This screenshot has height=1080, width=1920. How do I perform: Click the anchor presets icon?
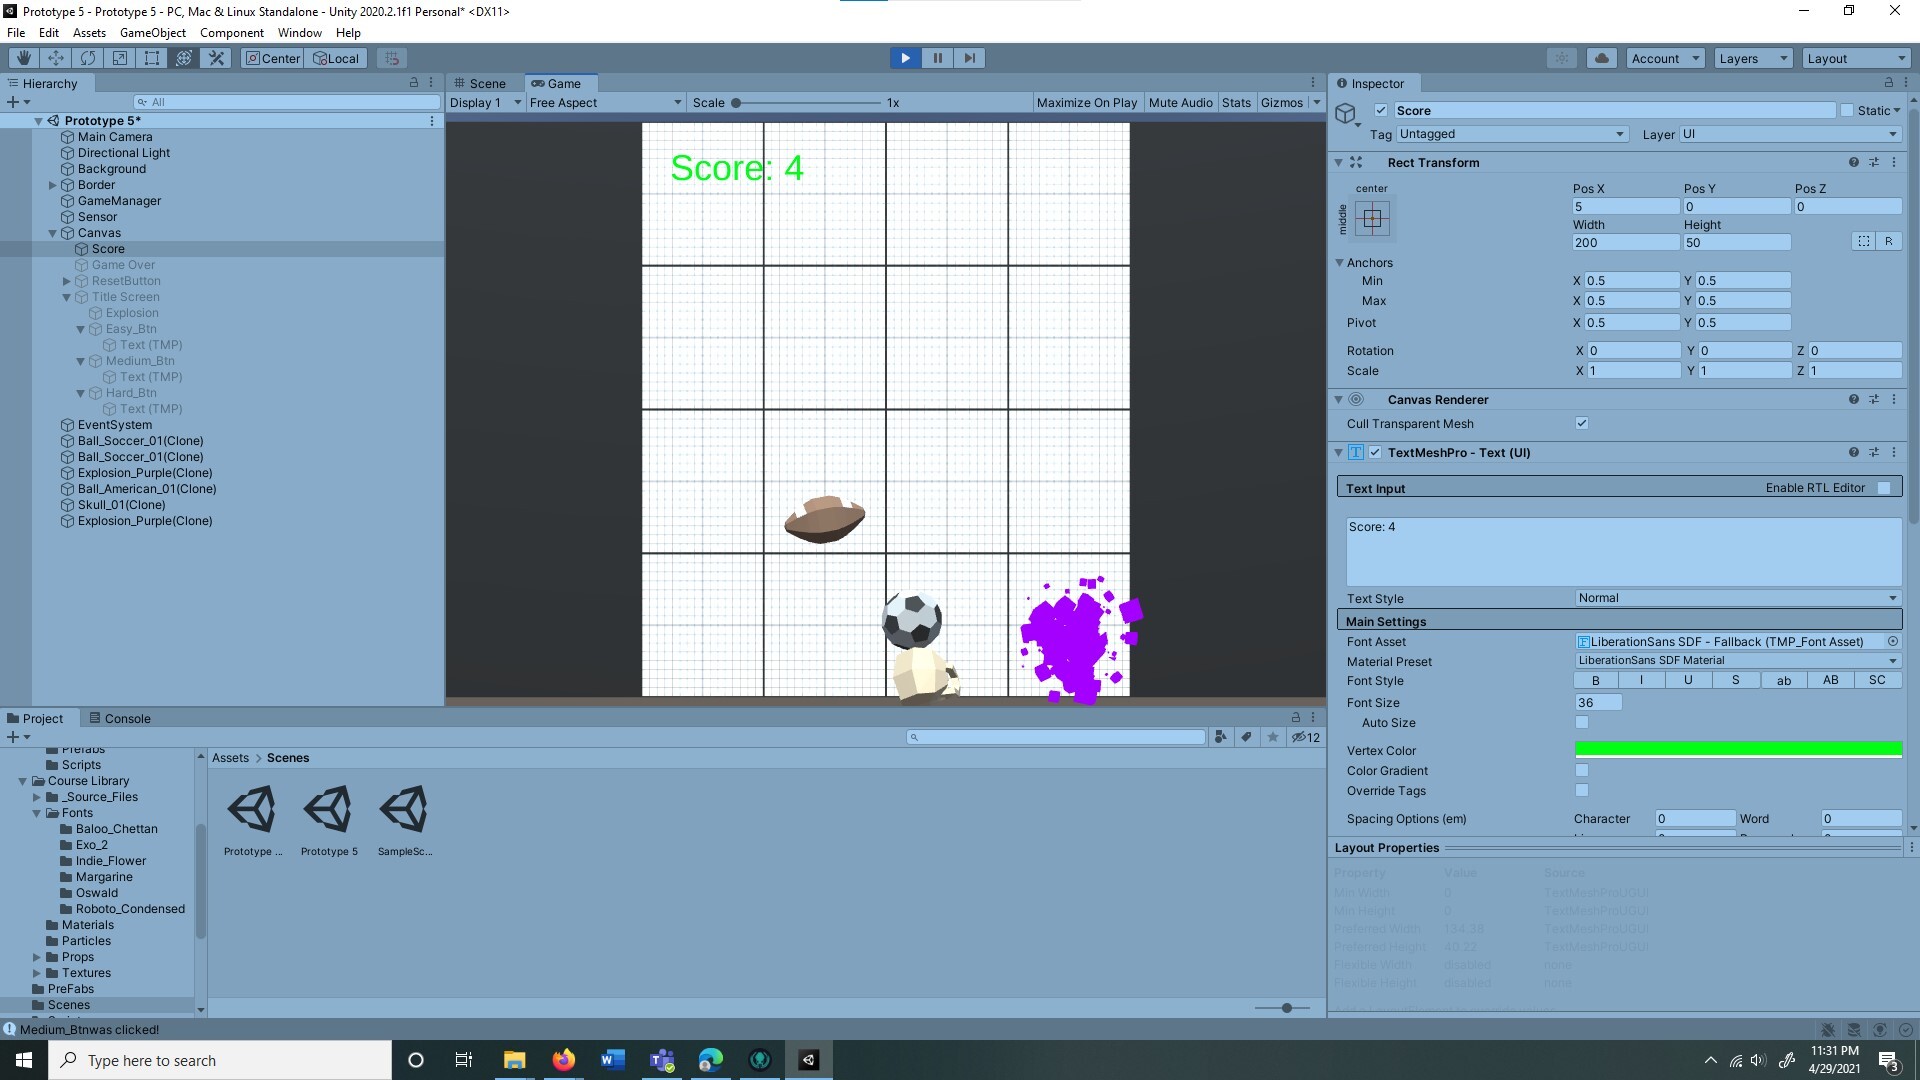point(1372,218)
